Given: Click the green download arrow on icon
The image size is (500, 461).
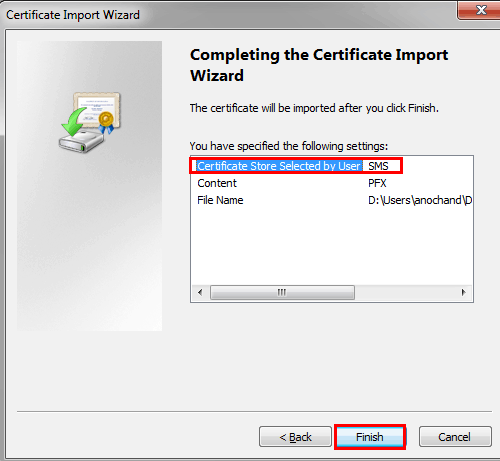Looking at the screenshot, I should click(73, 122).
